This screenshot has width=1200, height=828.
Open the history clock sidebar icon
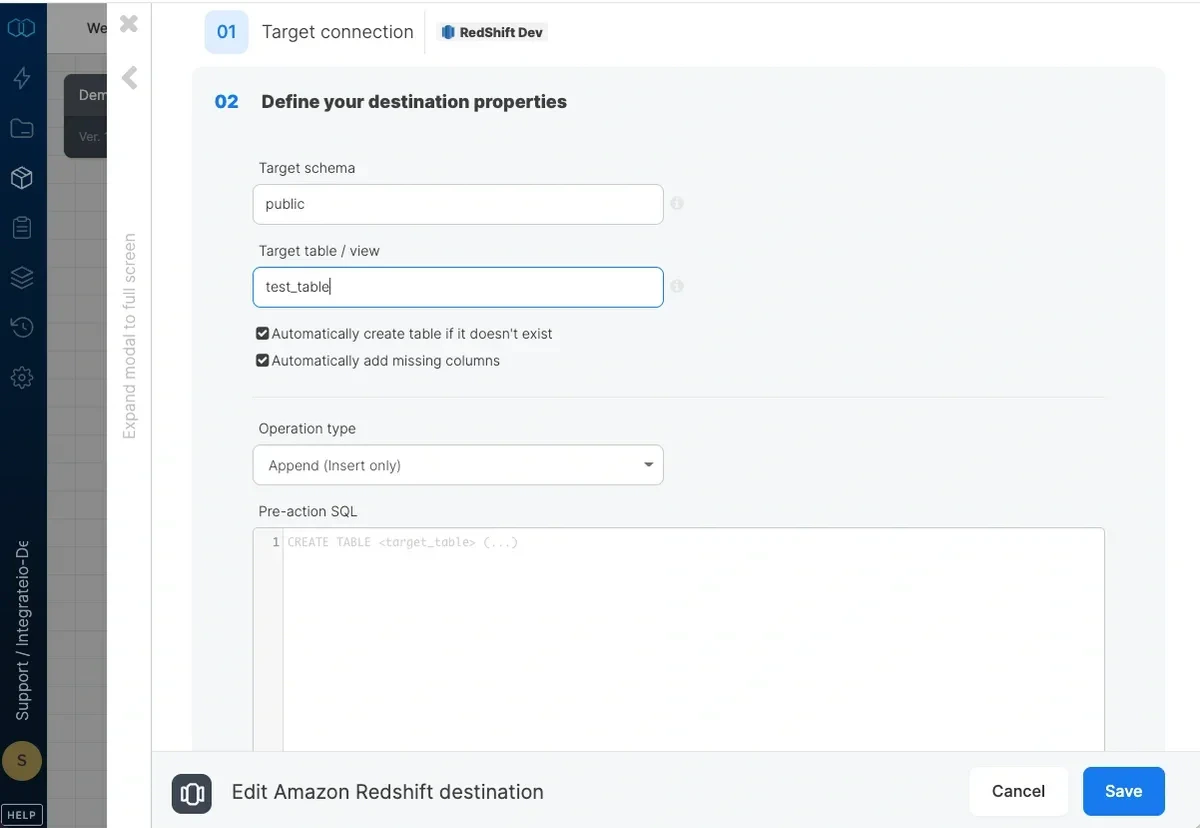(x=22, y=327)
